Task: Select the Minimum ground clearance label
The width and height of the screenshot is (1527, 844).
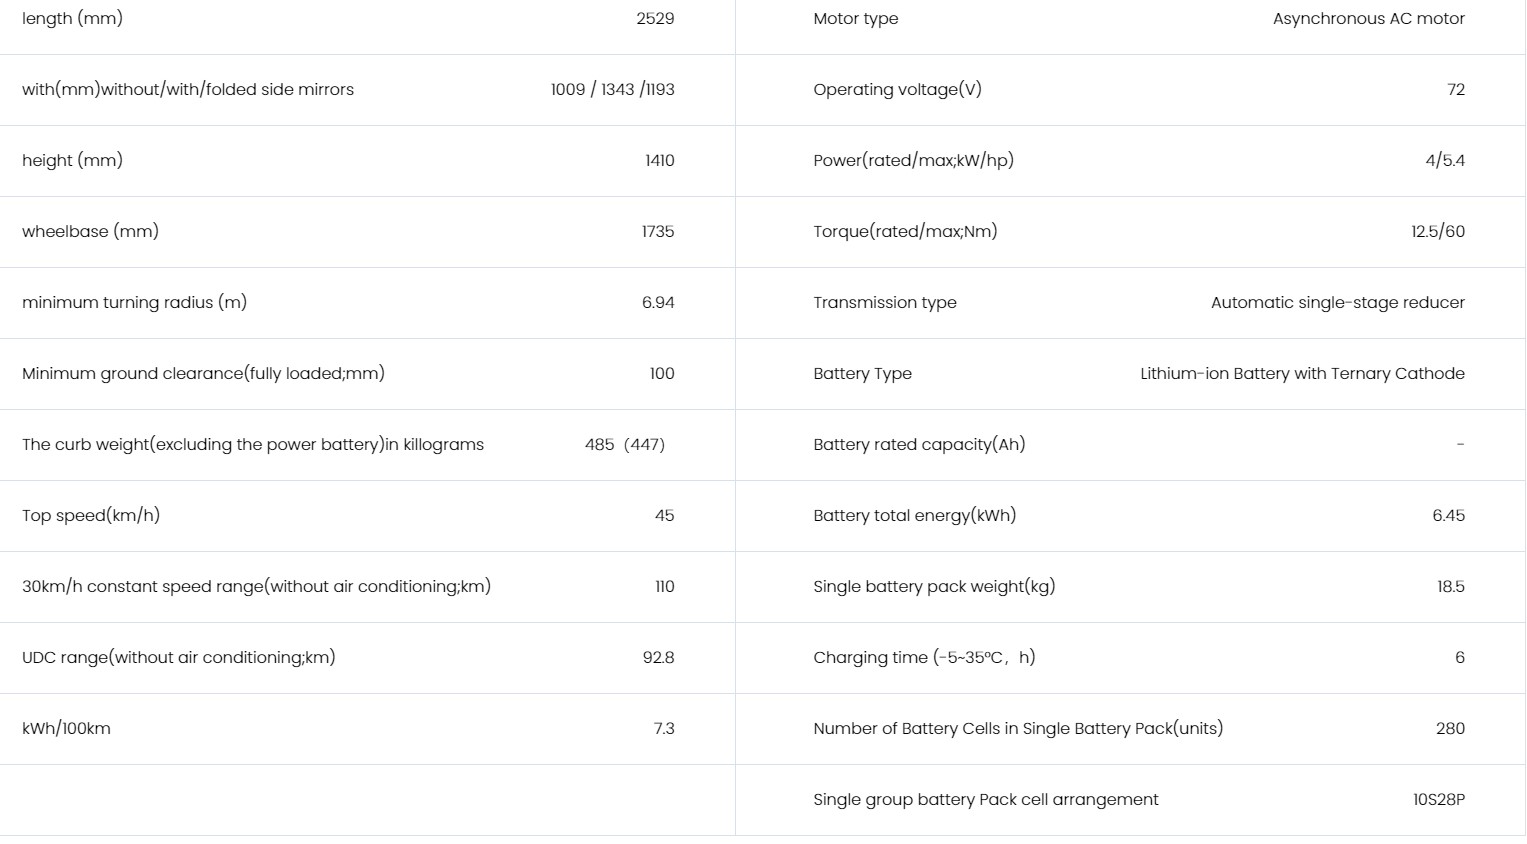Action: click(203, 374)
